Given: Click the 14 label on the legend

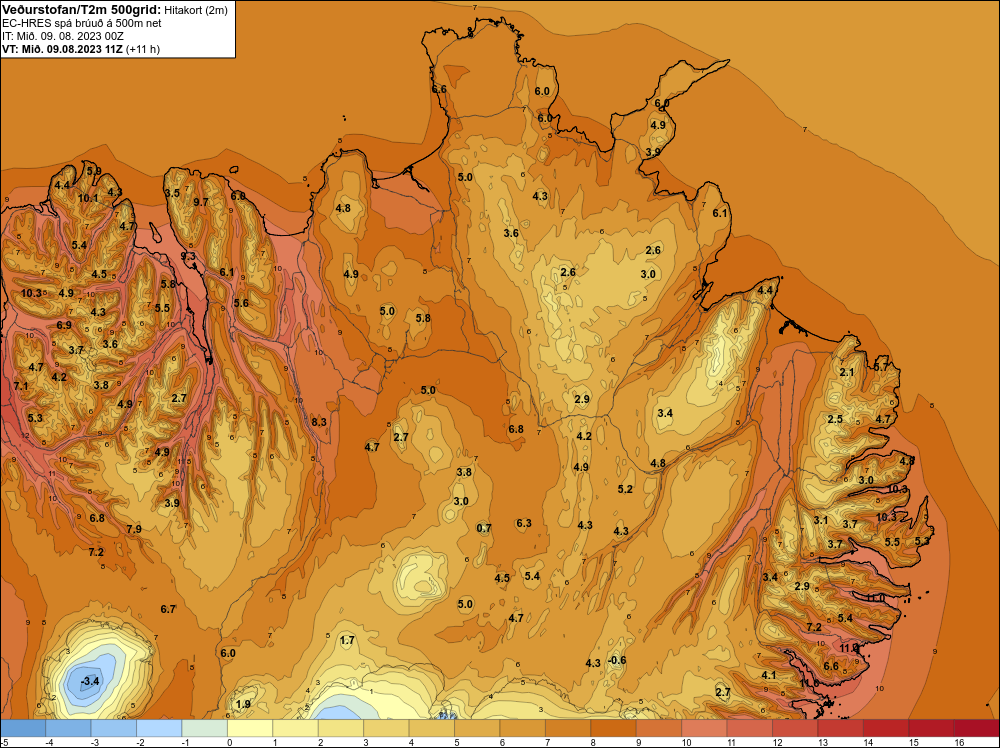Looking at the screenshot, I should [x=869, y=742].
